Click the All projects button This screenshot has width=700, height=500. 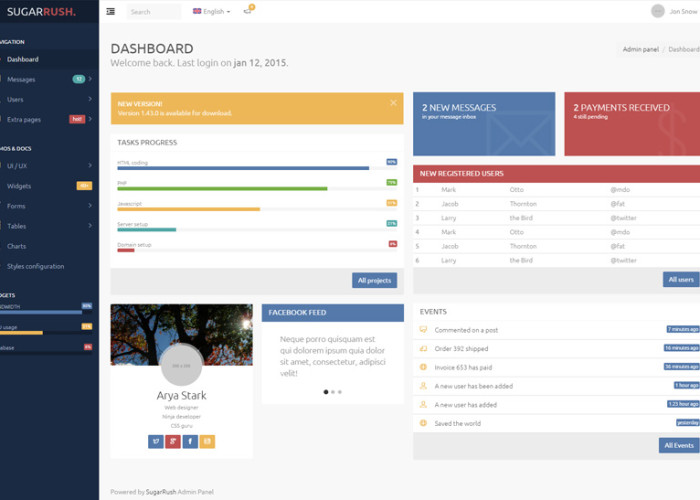tap(374, 280)
